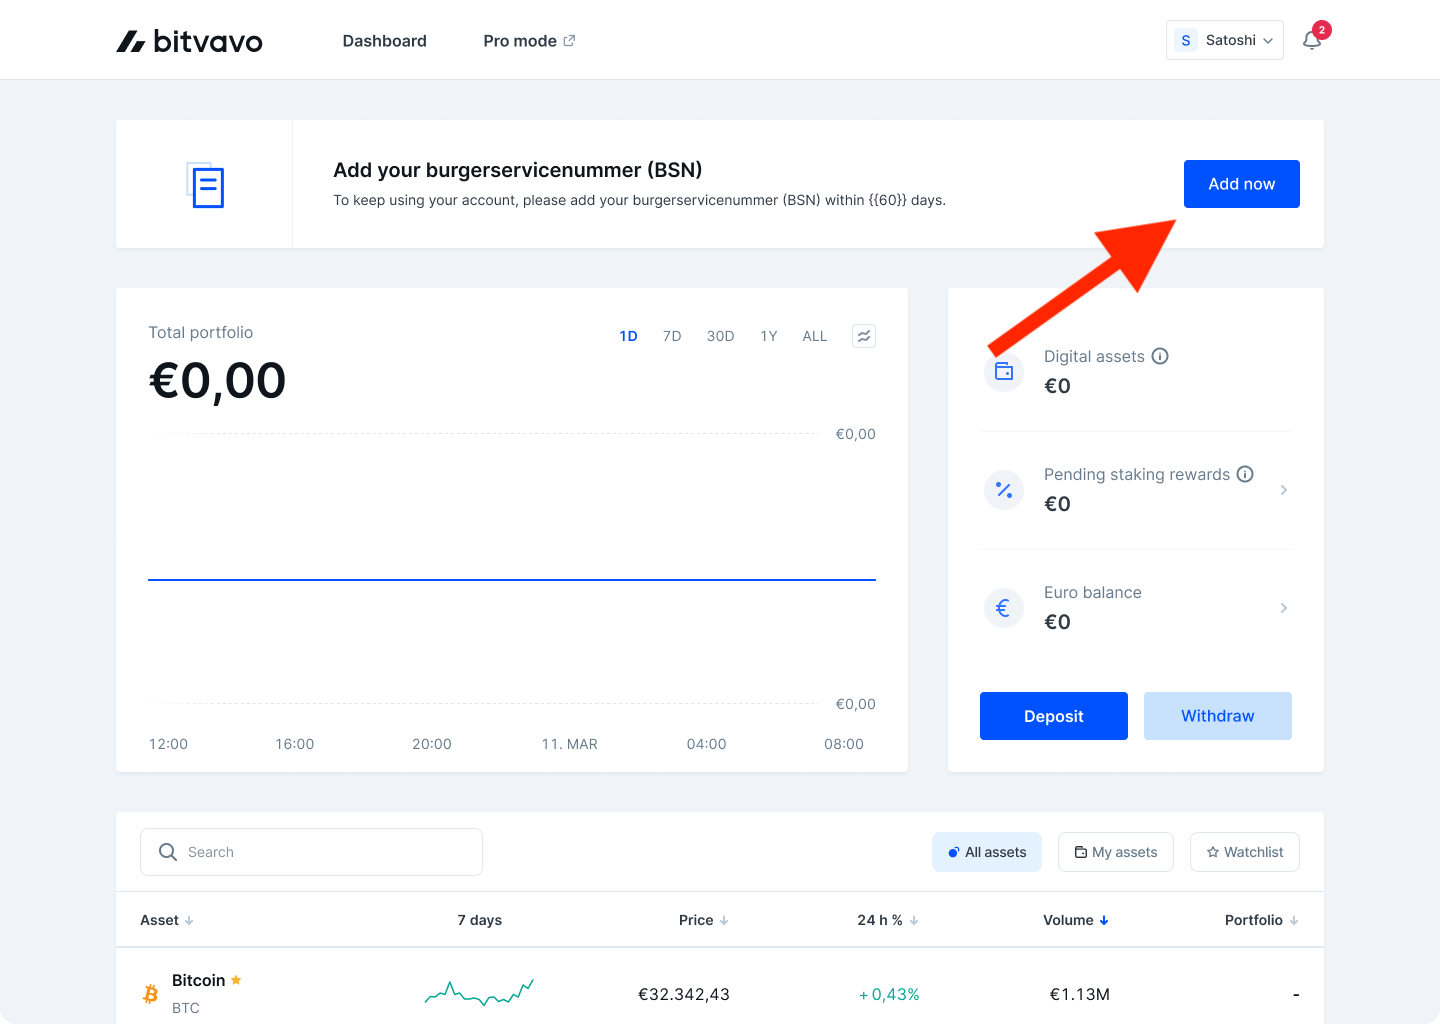
Task: Click the Deposit button
Action: pos(1054,716)
